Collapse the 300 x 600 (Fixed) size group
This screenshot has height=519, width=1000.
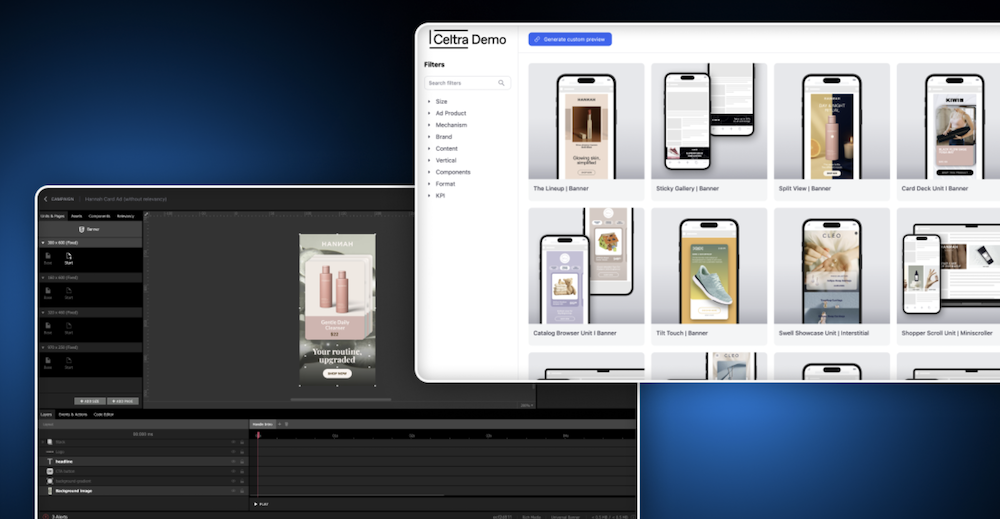[x=43, y=243]
